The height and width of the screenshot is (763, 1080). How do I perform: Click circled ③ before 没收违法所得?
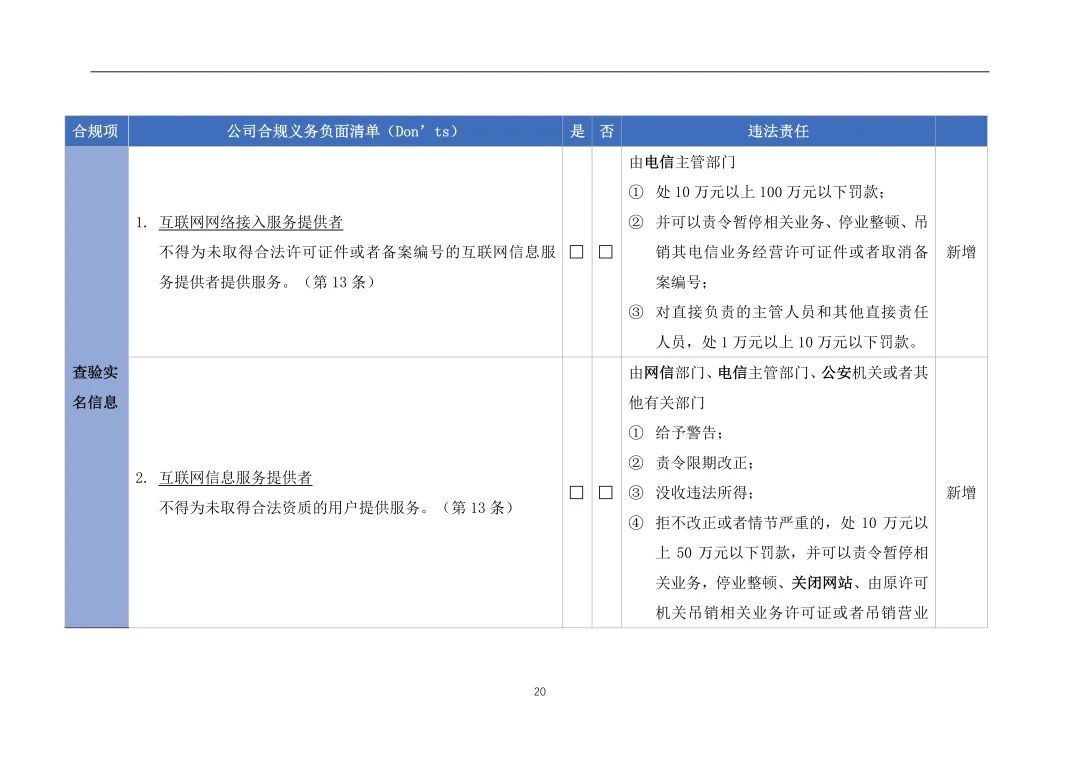coord(636,492)
